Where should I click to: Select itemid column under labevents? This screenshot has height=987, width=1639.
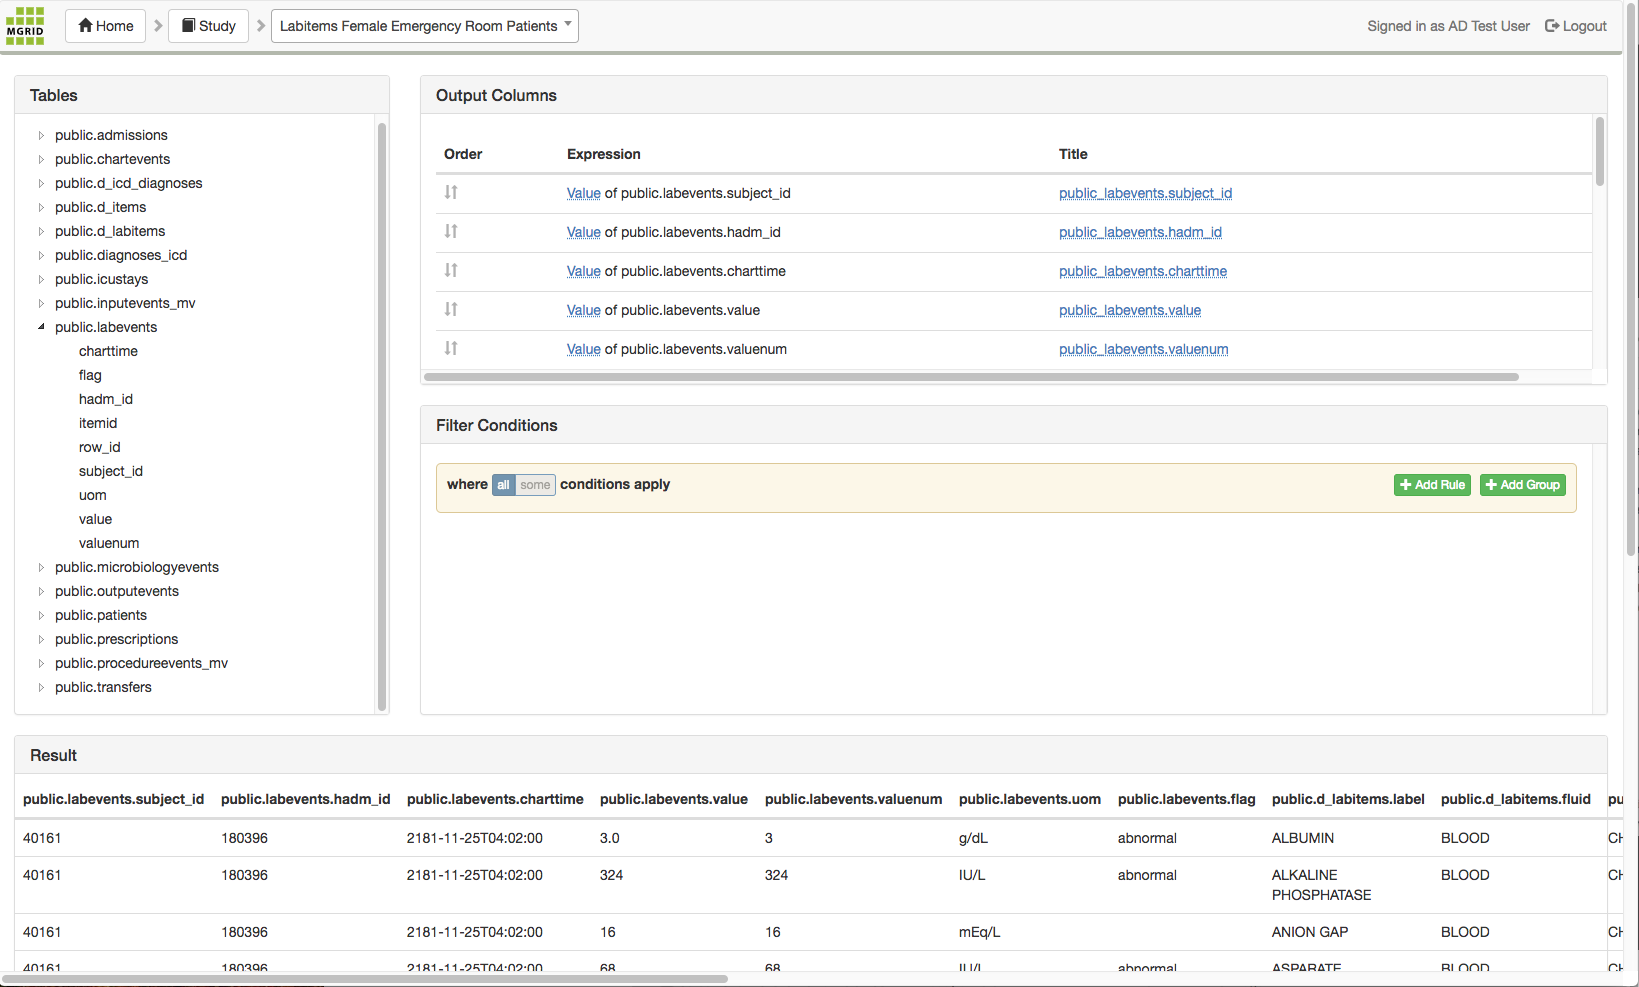point(98,423)
